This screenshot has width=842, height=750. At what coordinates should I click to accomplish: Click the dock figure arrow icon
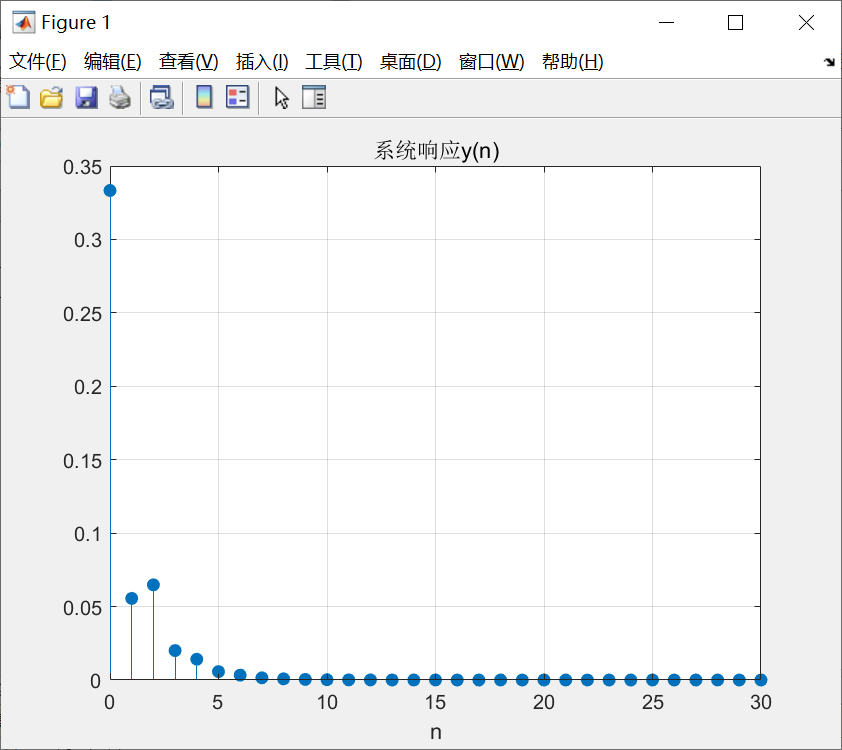pyautogui.click(x=829, y=62)
